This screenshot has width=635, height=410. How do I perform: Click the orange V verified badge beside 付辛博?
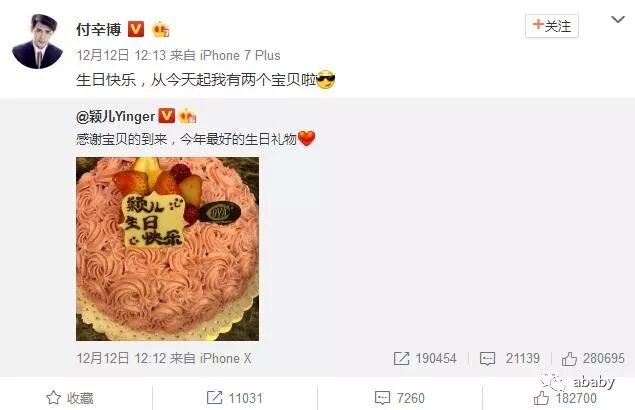click(x=136, y=29)
